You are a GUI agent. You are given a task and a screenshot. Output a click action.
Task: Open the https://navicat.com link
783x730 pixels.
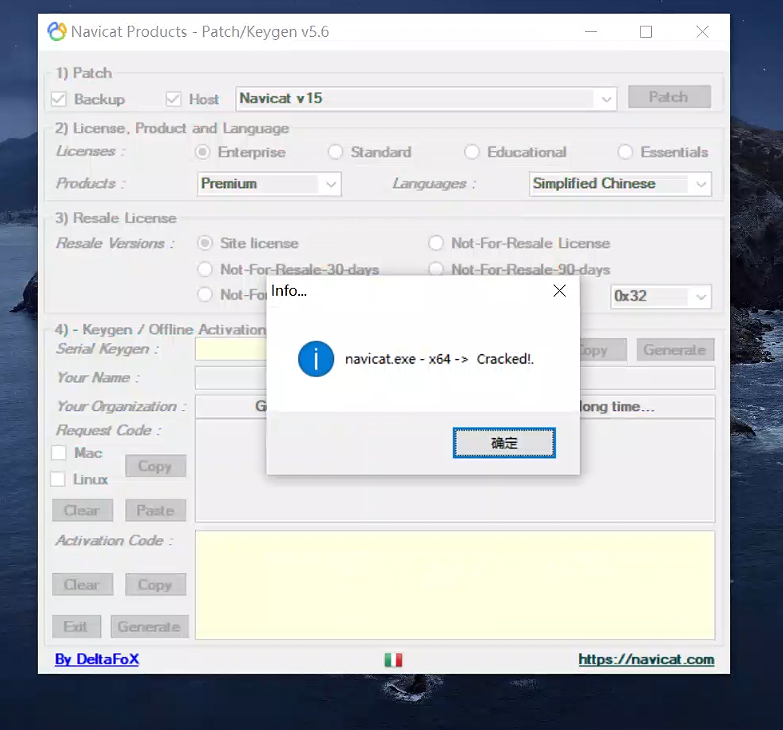pos(646,659)
